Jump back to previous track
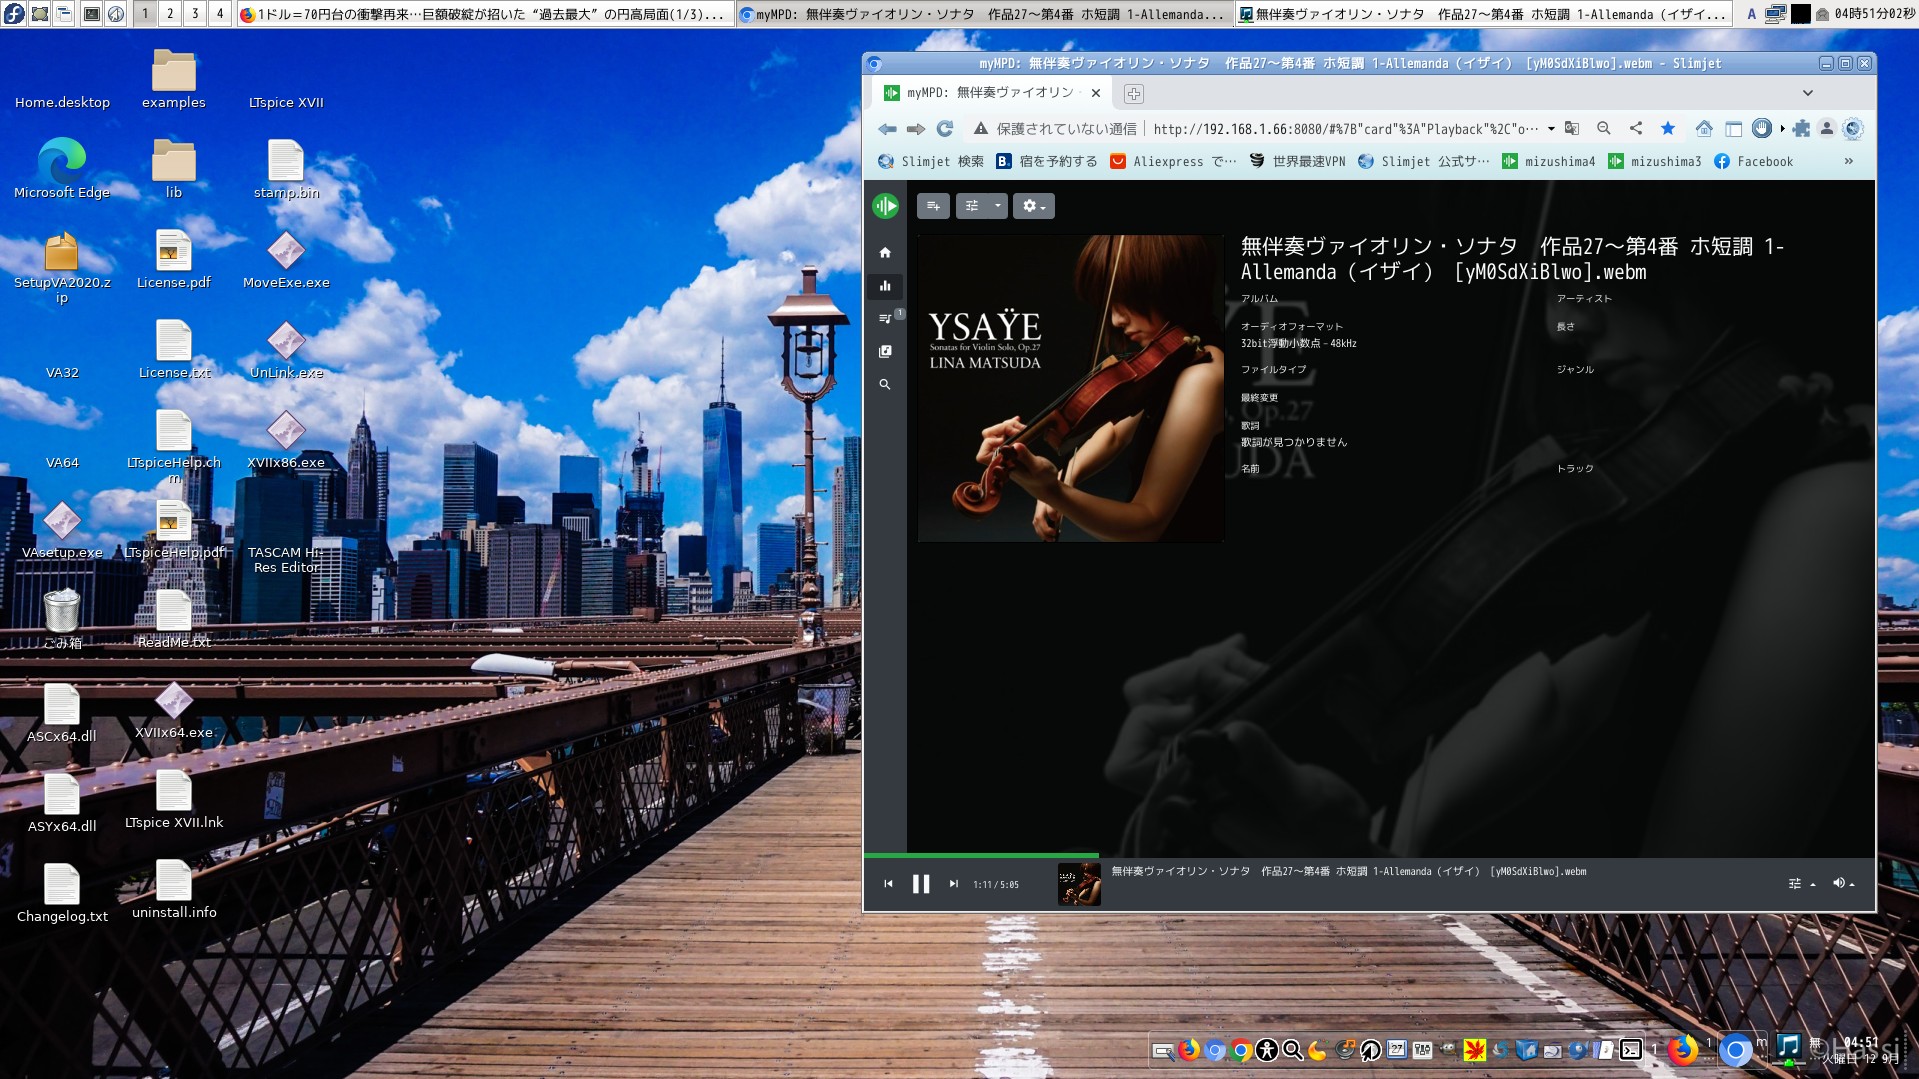This screenshot has height=1079, width=1919. coord(888,884)
